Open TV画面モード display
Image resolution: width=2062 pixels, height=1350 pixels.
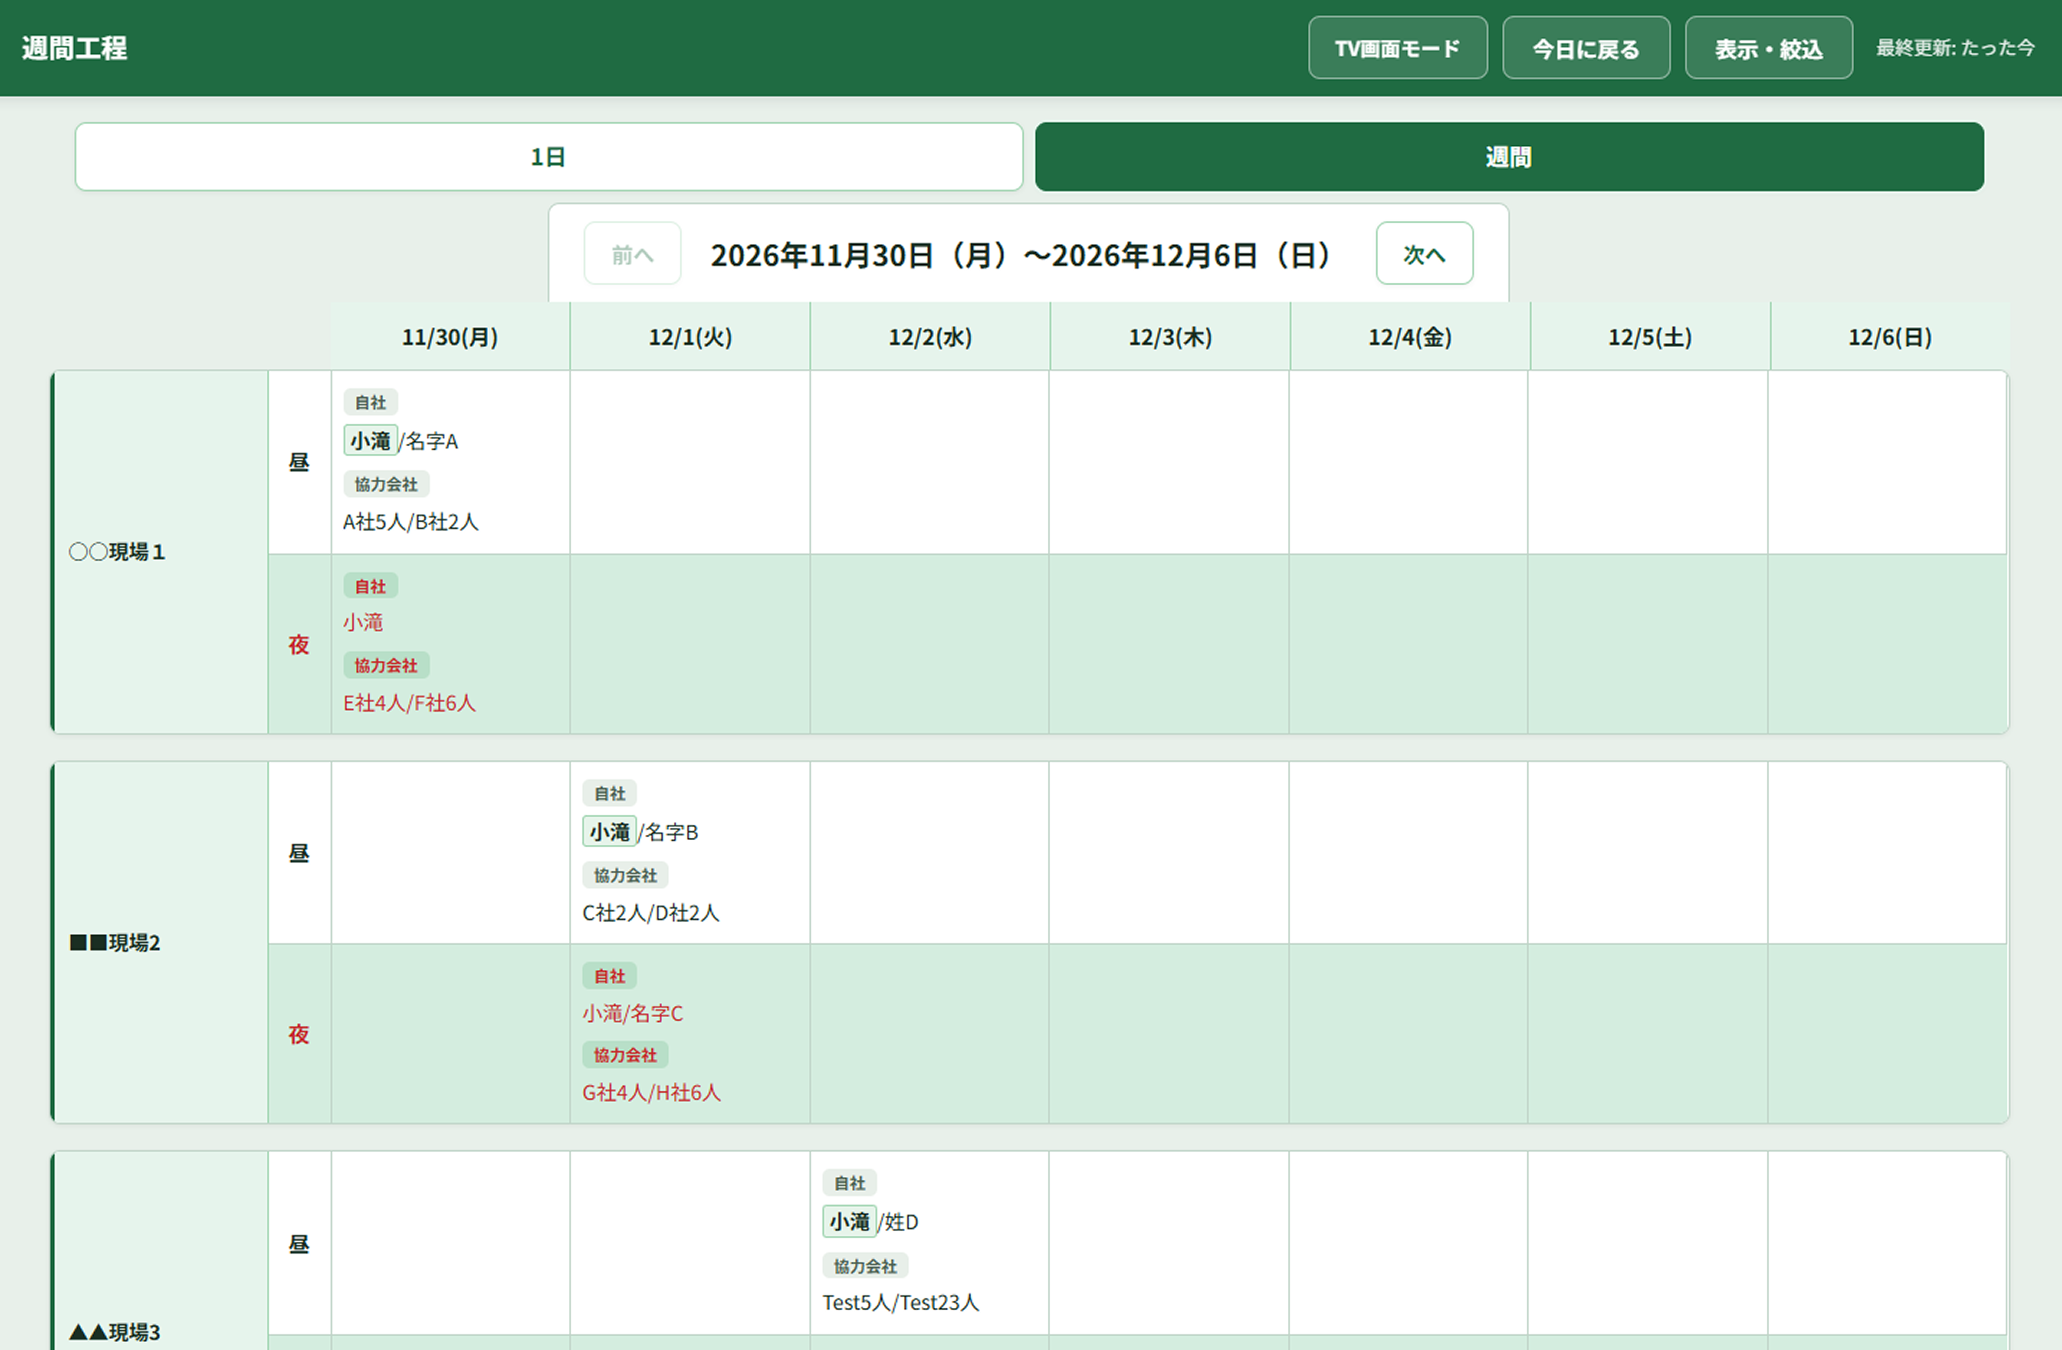point(1397,48)
